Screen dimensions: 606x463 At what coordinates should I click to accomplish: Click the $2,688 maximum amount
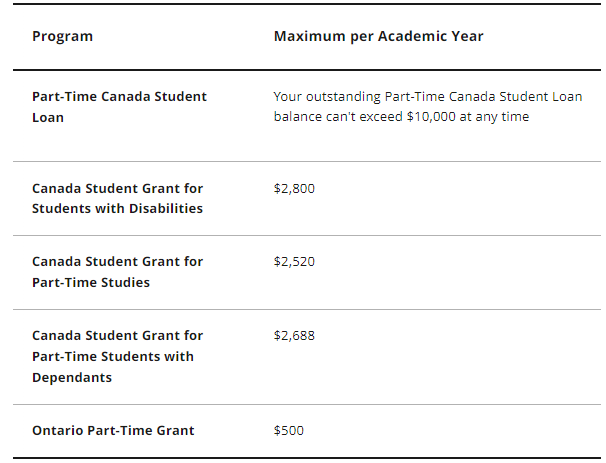pos(294,336)
